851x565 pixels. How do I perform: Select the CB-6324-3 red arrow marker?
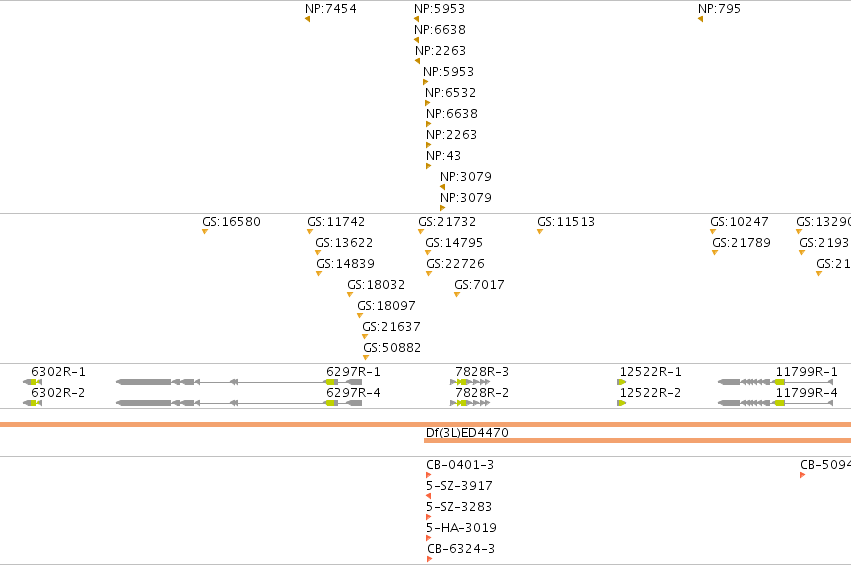click(x=430, y=559)
